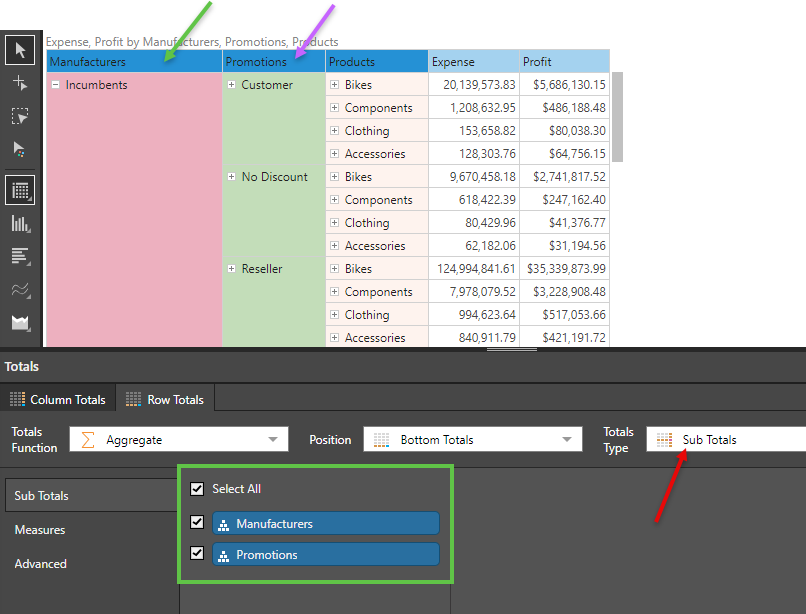Select the arrow pointer tool

pyautogui.click(x=20, y=49)
